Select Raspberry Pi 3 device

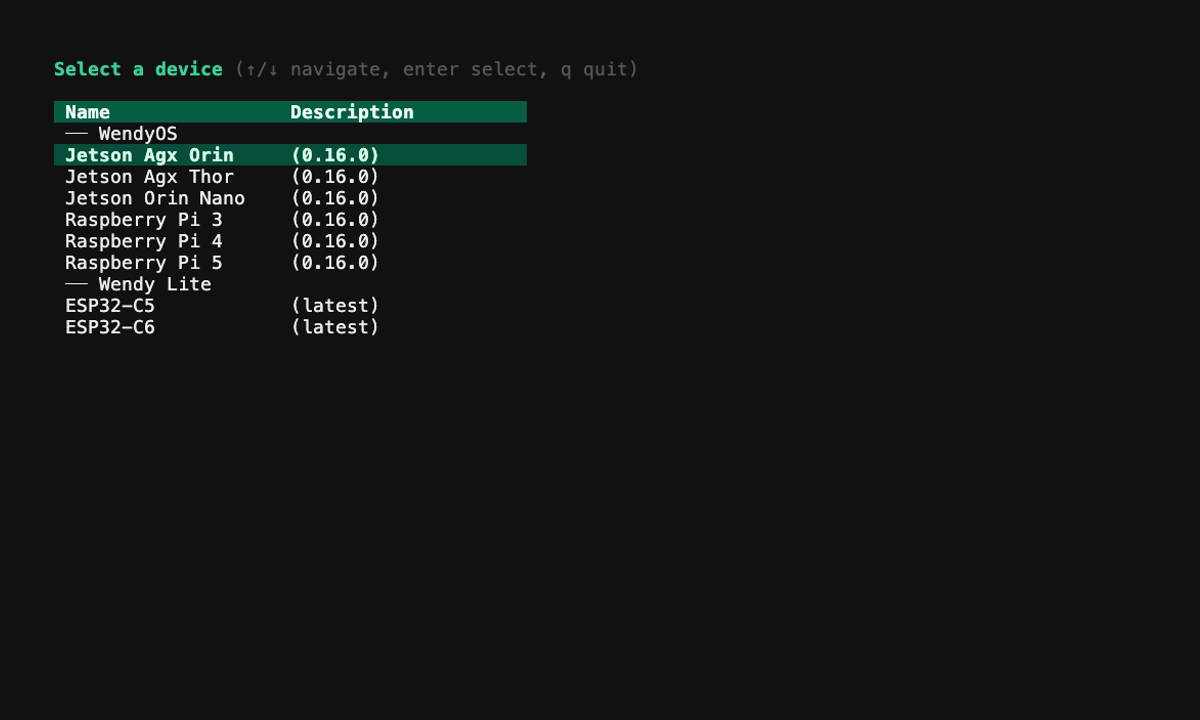coord(290,220)
